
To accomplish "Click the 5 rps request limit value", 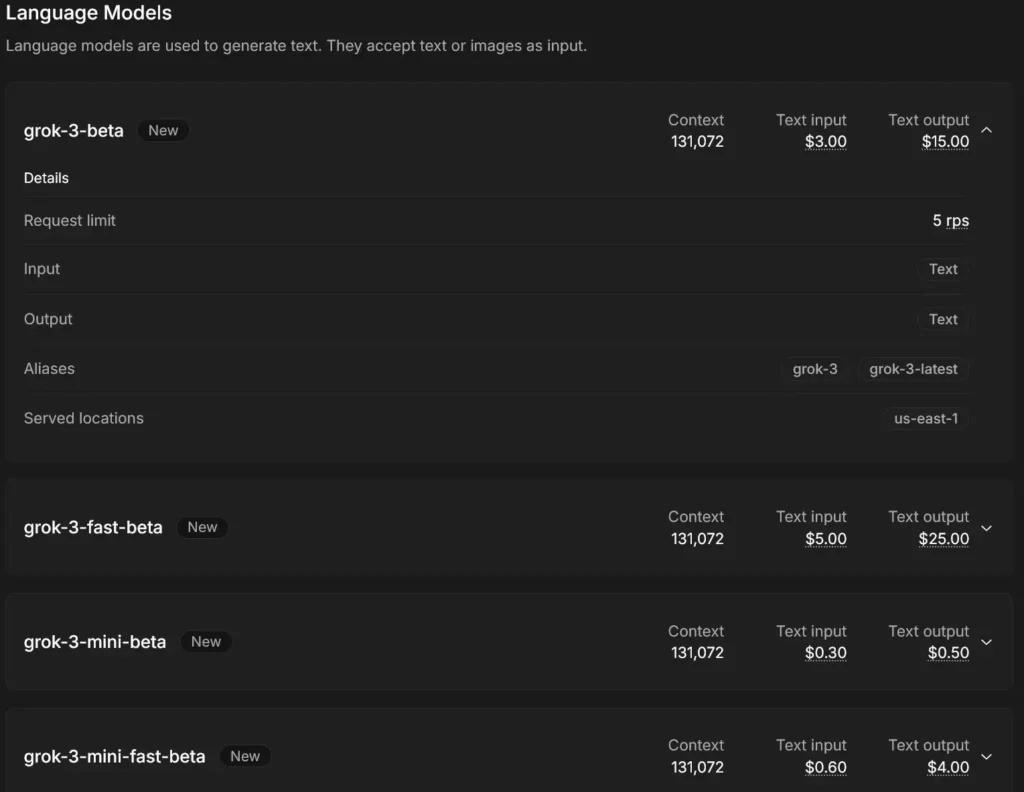I will point(951,221).
